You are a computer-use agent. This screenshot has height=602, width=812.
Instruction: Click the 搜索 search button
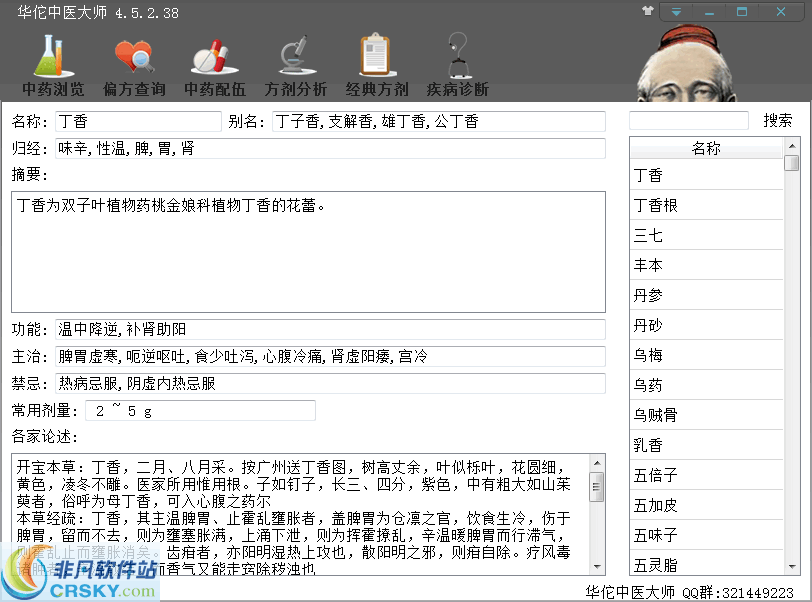[779, 120]
